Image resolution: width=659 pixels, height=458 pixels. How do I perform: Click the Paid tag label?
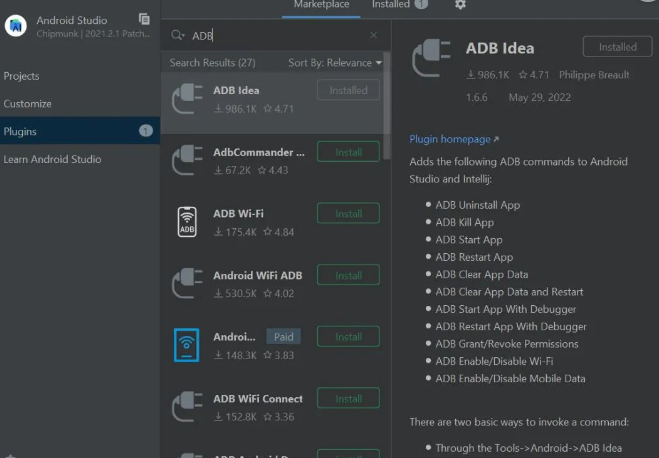(x=284, y=337)
